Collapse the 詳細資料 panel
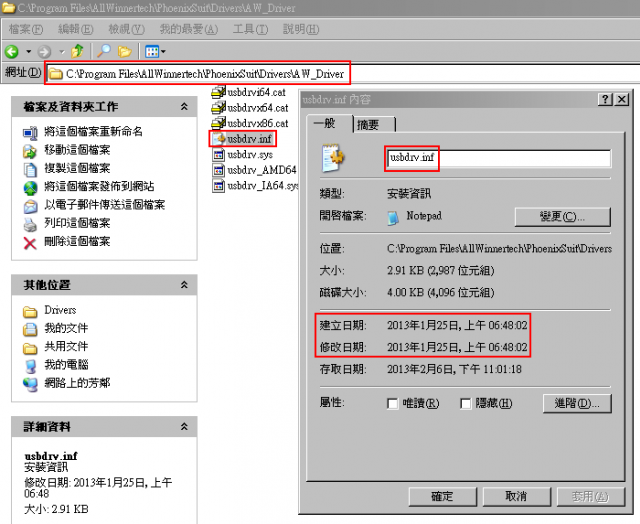Image resolution: width=640 pixels, height=524 pixels. point(184,427)
